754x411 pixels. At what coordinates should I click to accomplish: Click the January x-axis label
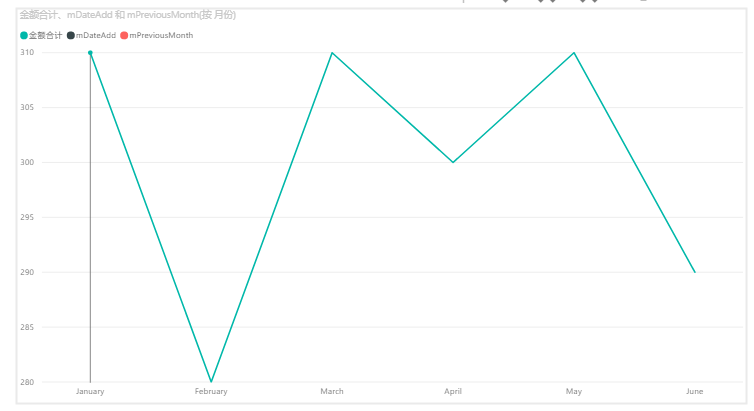[90, 391]
